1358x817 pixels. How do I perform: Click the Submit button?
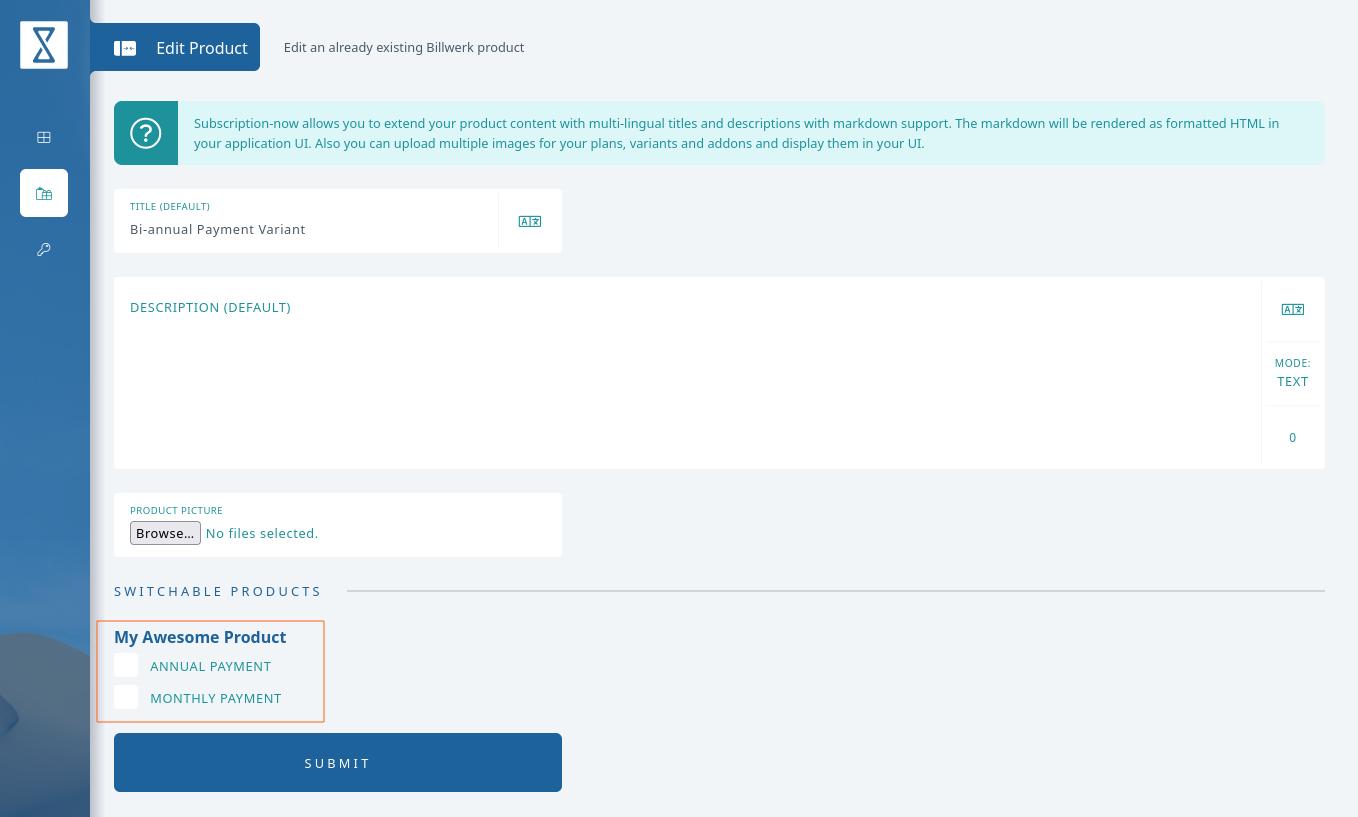click(338, 762)
